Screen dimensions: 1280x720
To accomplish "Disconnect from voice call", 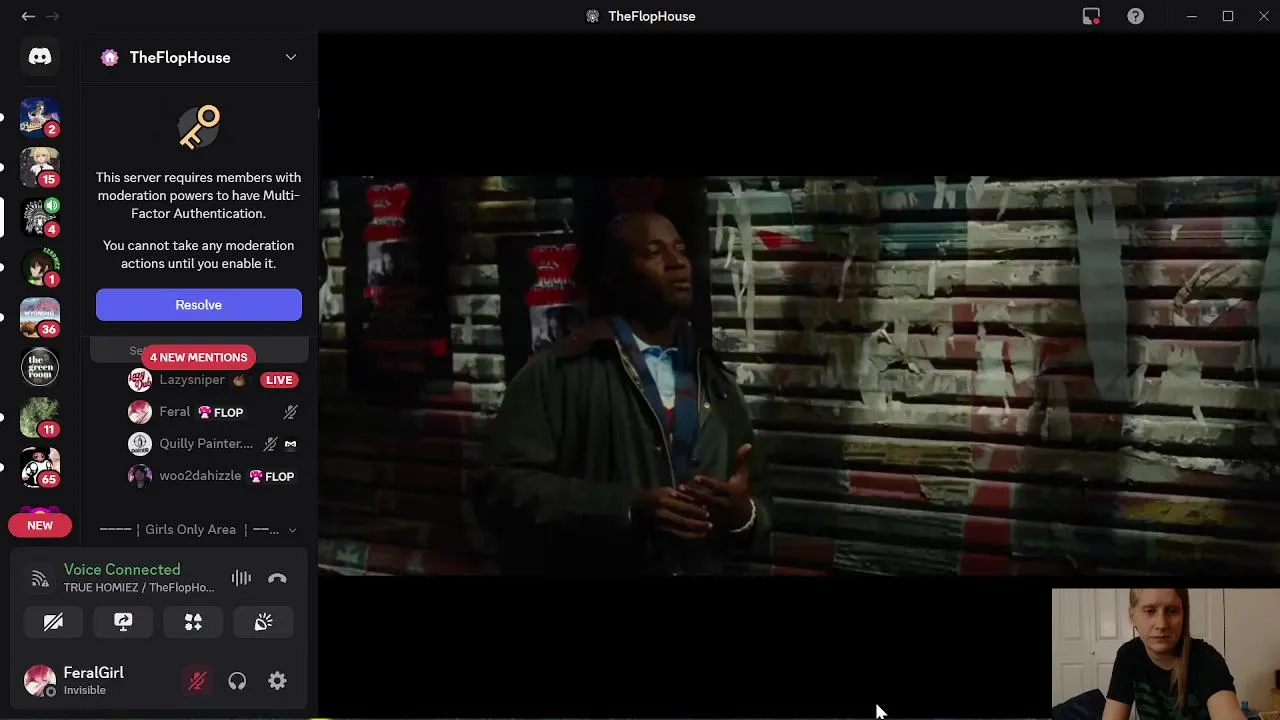I will tap(277, 578).
